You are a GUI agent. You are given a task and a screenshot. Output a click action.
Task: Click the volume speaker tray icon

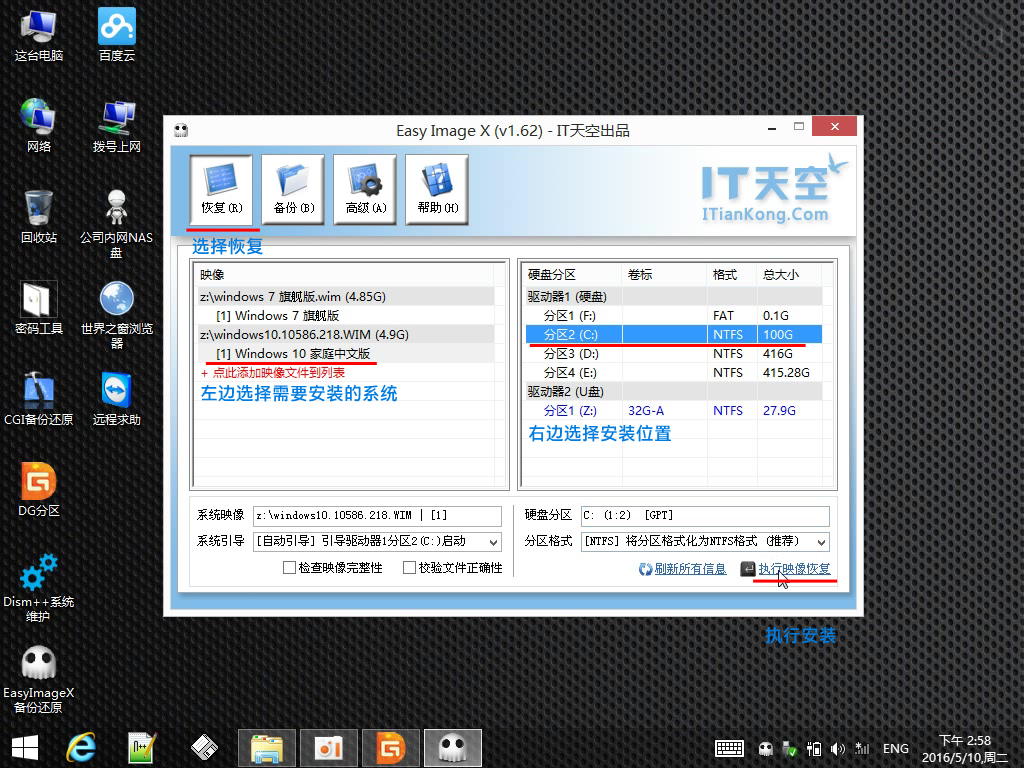pos(838,748)
